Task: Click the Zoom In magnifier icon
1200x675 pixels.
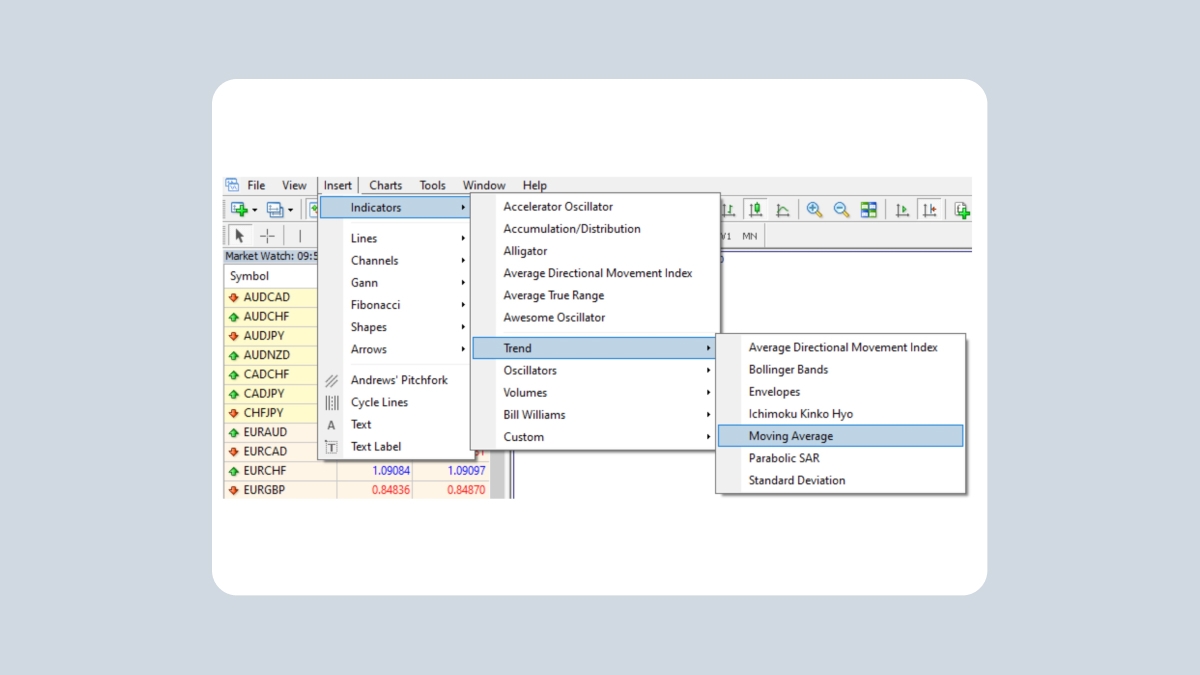Action: [814, 210]
